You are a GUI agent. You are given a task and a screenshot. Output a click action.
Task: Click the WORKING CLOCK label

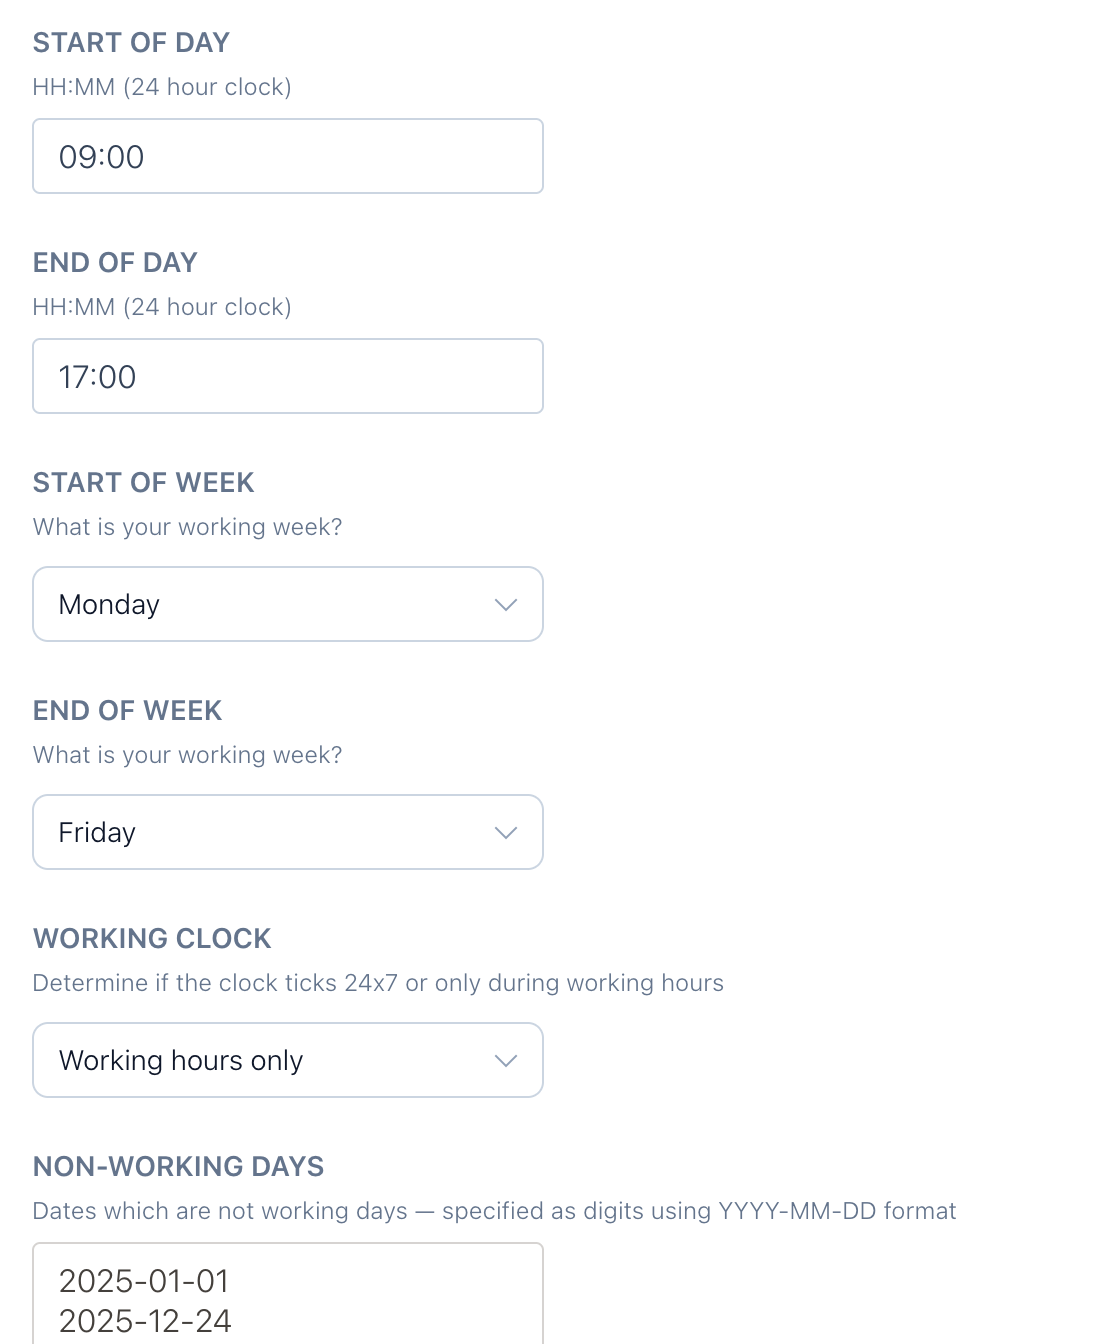pos(152,939)
